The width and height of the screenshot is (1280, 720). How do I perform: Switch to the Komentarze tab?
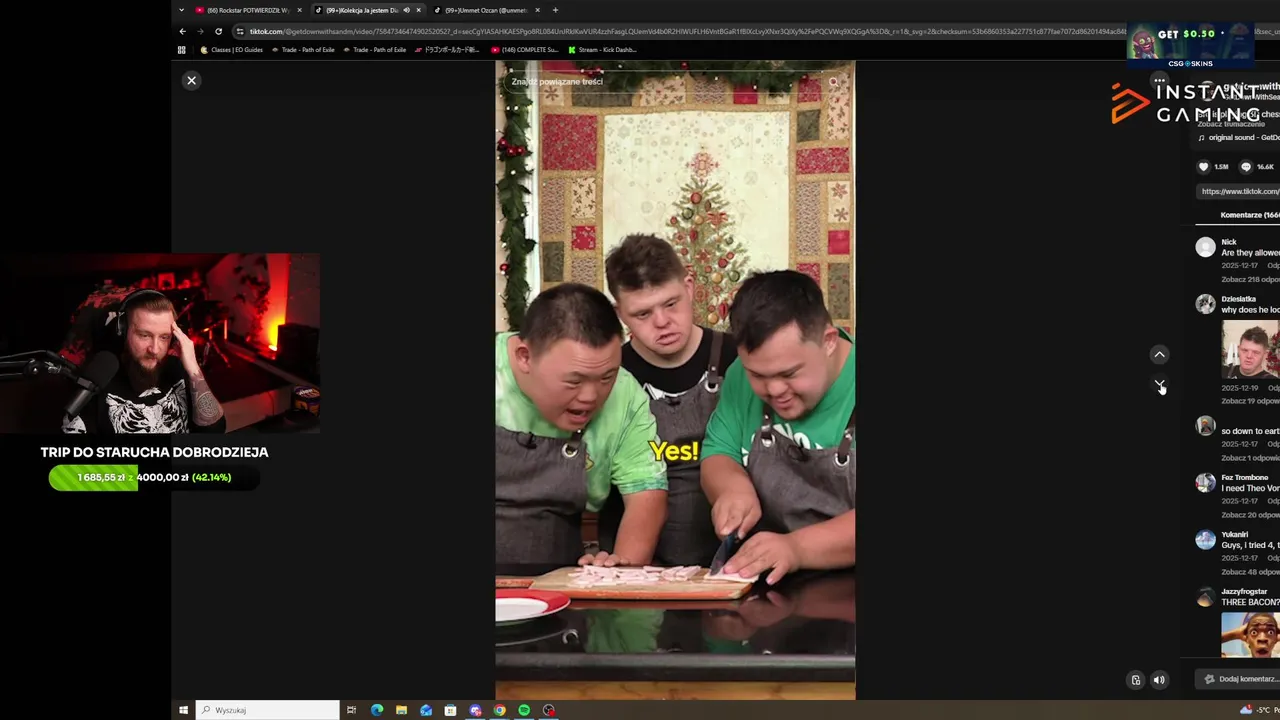(x=1249, y=215)
